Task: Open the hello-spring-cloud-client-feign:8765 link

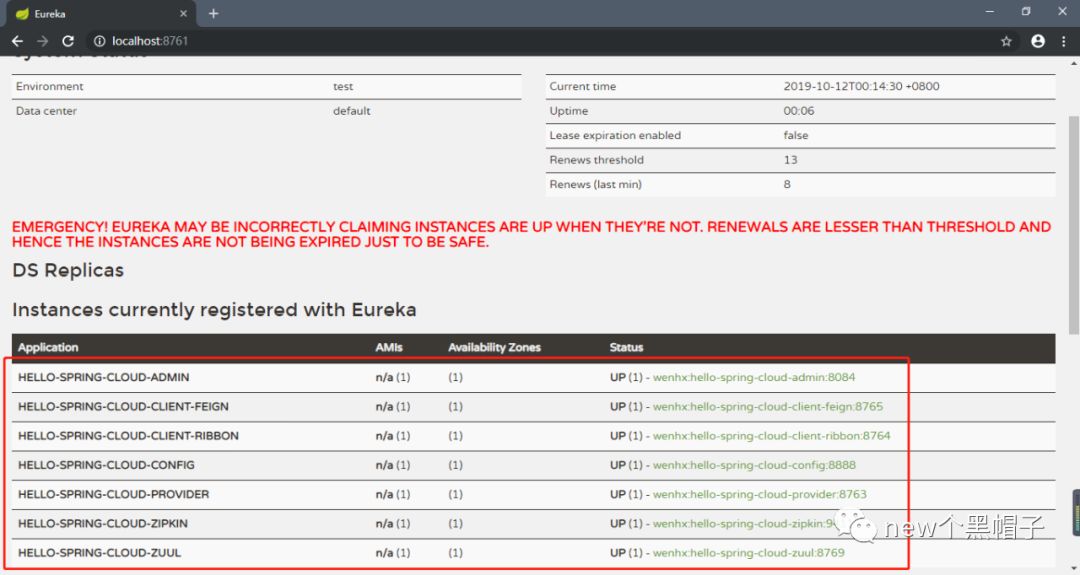Action: [767, 406]
